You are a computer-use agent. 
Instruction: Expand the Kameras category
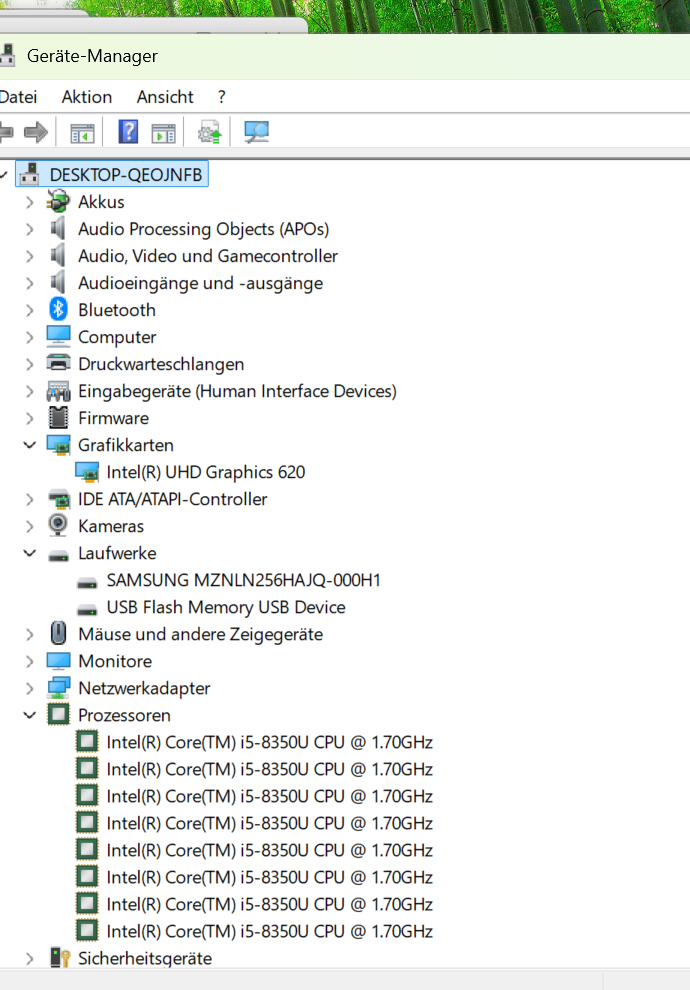tap(30, 527)
